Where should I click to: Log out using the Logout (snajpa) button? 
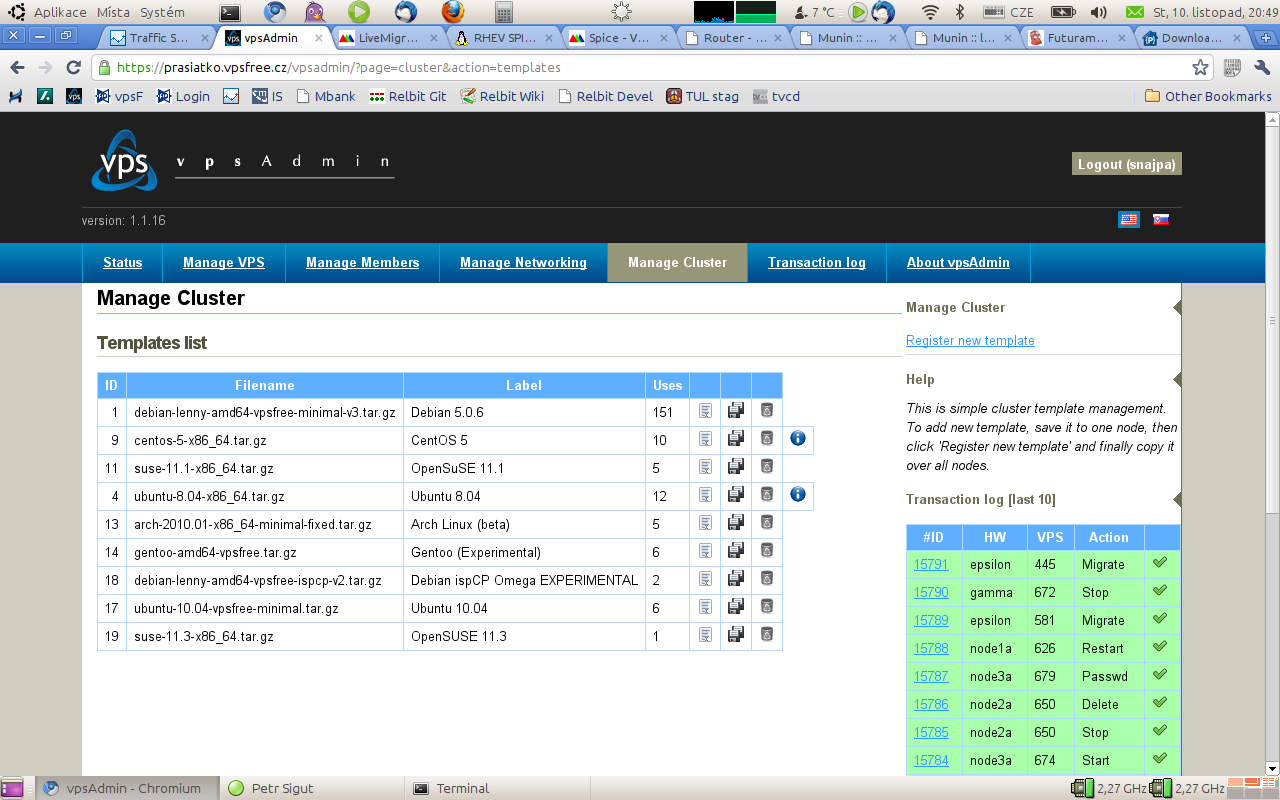(x=1127, y=164)
